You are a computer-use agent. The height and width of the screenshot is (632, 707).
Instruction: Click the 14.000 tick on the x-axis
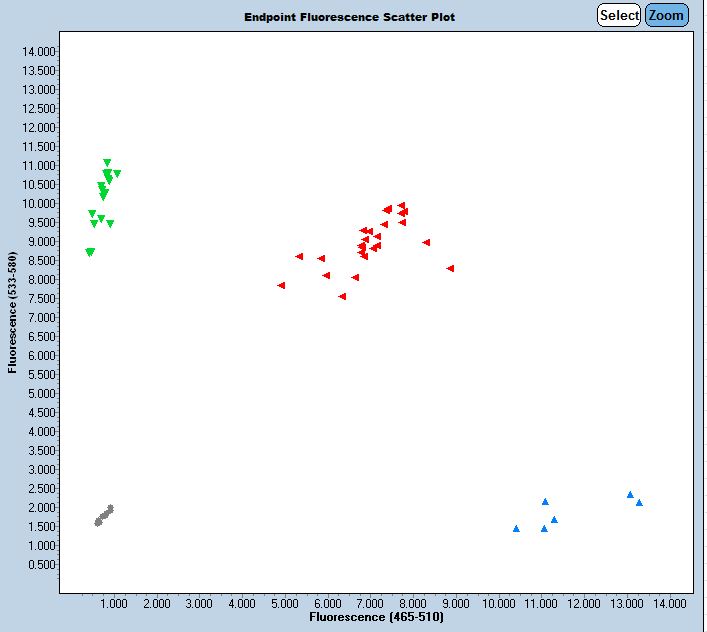[669, 604]
